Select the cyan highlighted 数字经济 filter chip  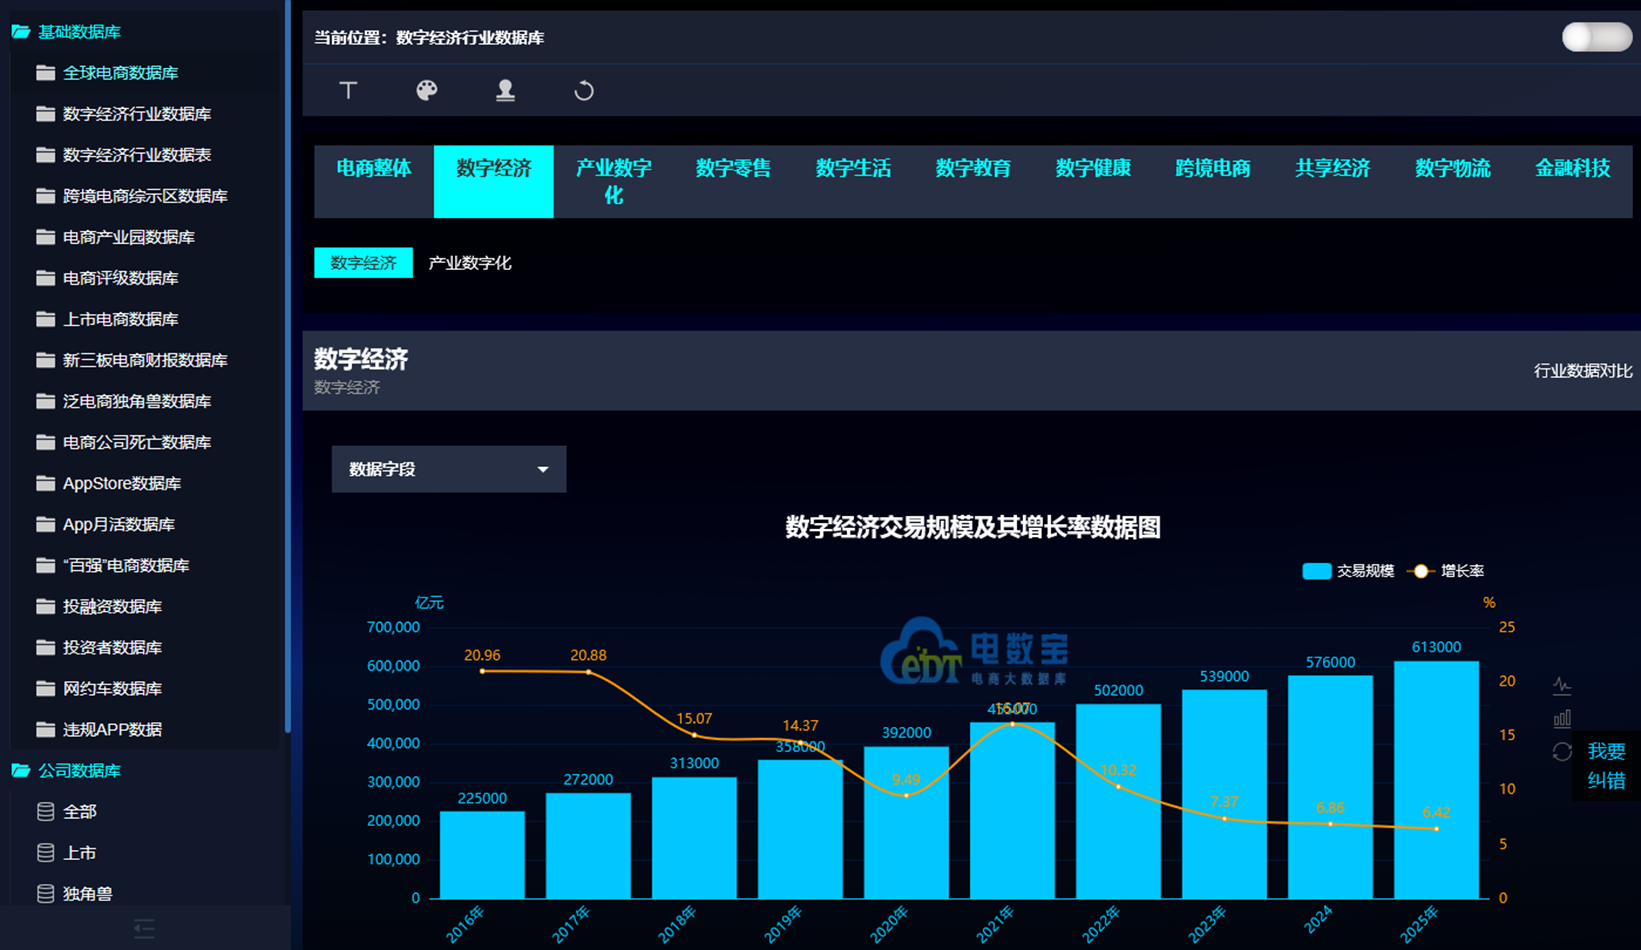tap(363, 263)
